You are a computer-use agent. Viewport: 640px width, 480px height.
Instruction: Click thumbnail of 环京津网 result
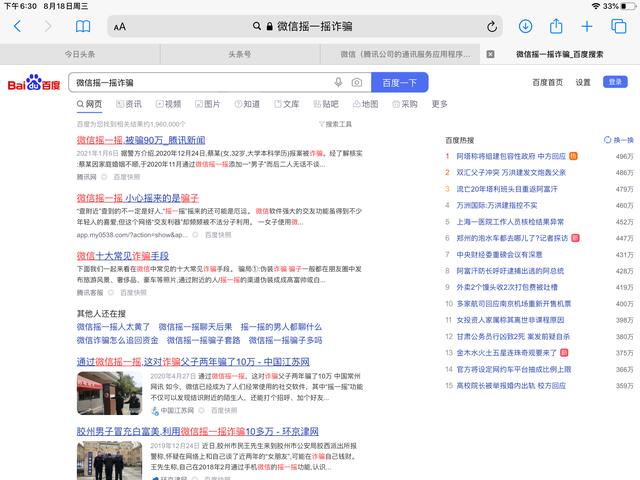click(x=109, y=460)
